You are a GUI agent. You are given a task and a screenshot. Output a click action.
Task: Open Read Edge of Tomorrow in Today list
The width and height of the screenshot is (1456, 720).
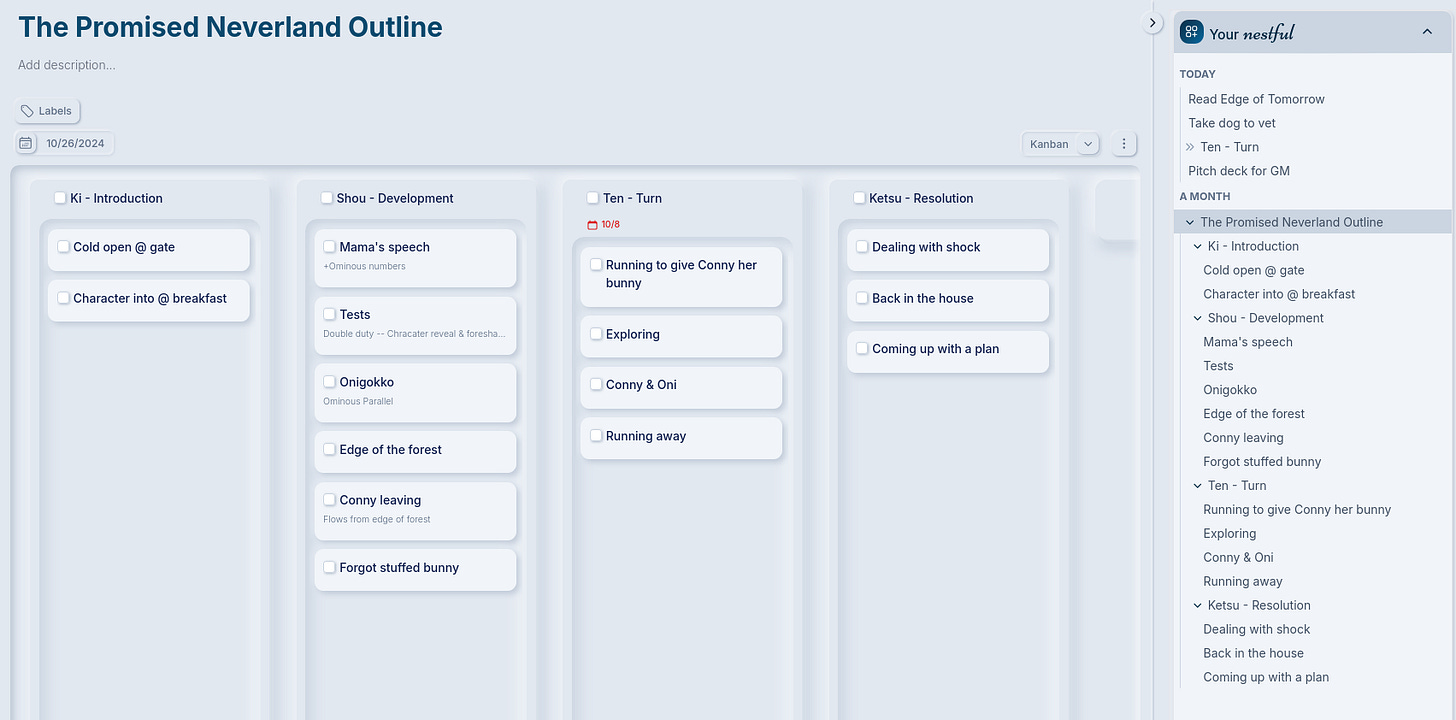point(1256,99)
